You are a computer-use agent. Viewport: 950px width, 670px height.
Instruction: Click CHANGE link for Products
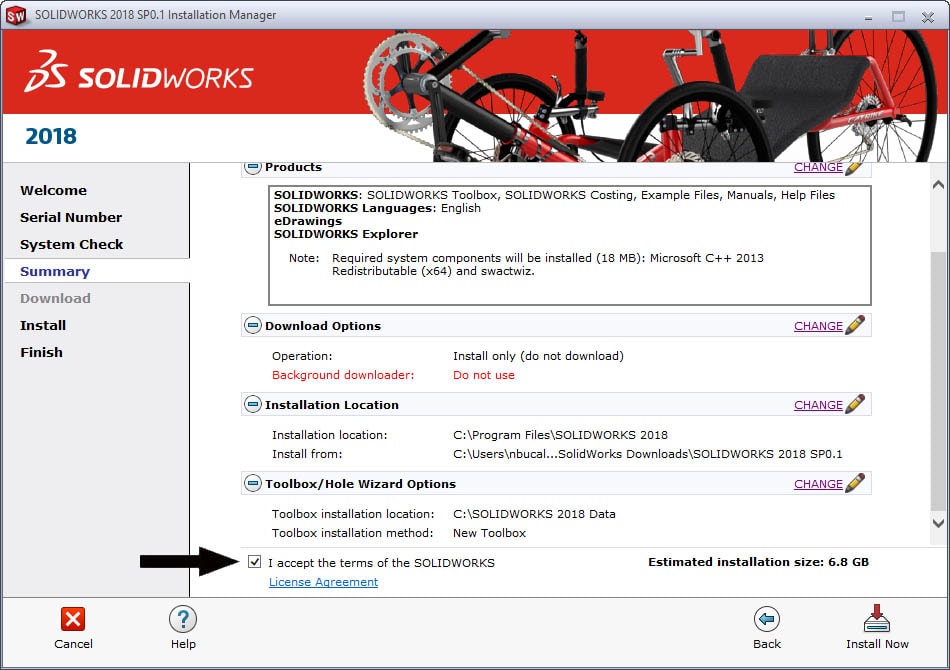click(818, 168)
